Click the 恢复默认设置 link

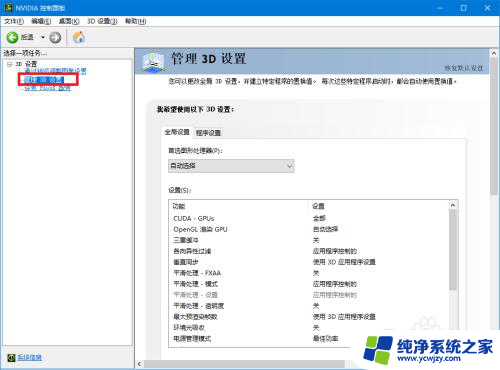click(x=464, y=68)
